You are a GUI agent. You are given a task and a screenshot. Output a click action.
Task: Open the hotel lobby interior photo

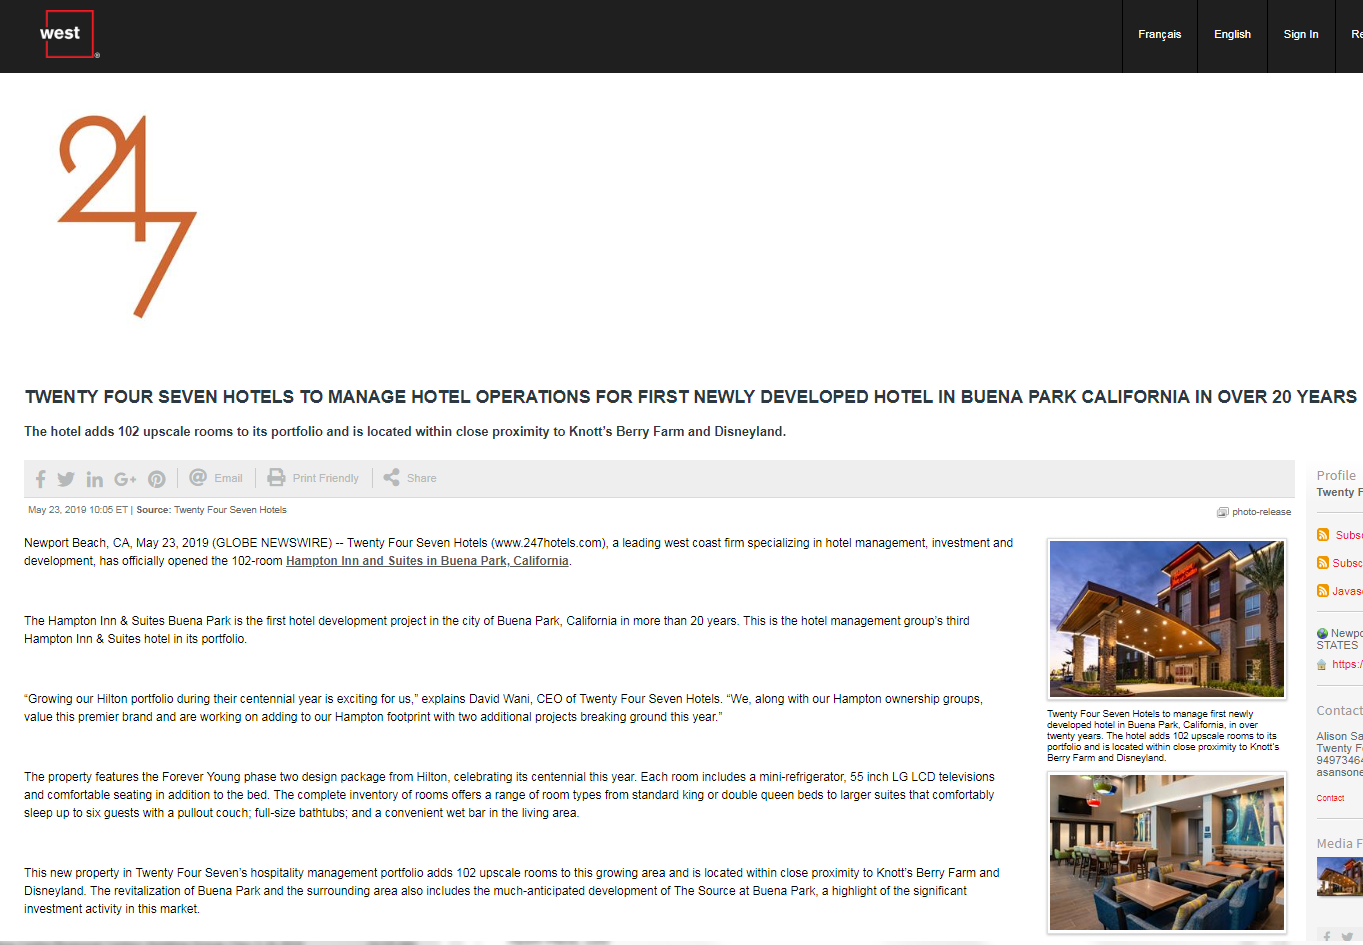1167,853
